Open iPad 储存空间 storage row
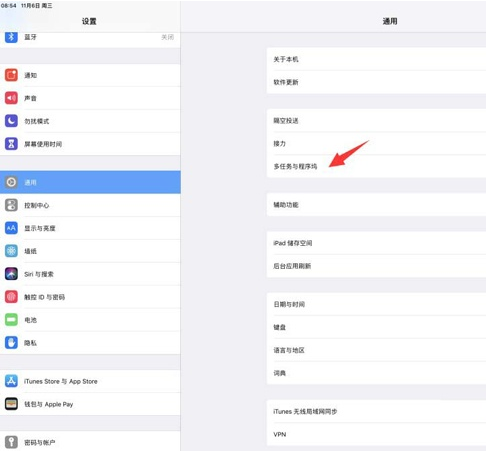The width and height of the screenshot is (486, 452). 376,243
